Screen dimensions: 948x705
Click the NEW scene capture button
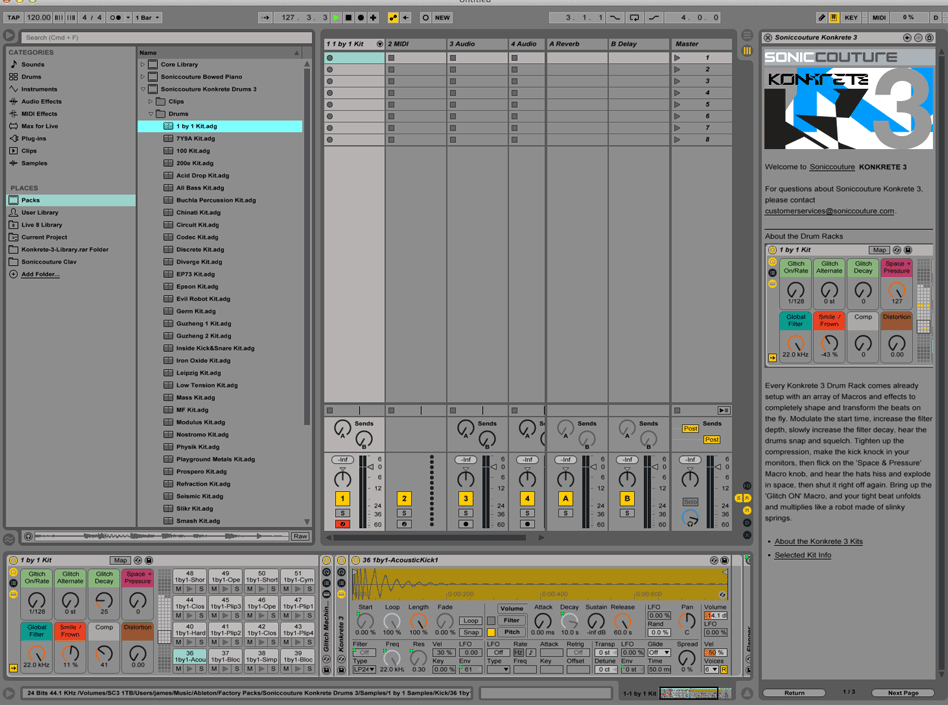coord(443,18)
